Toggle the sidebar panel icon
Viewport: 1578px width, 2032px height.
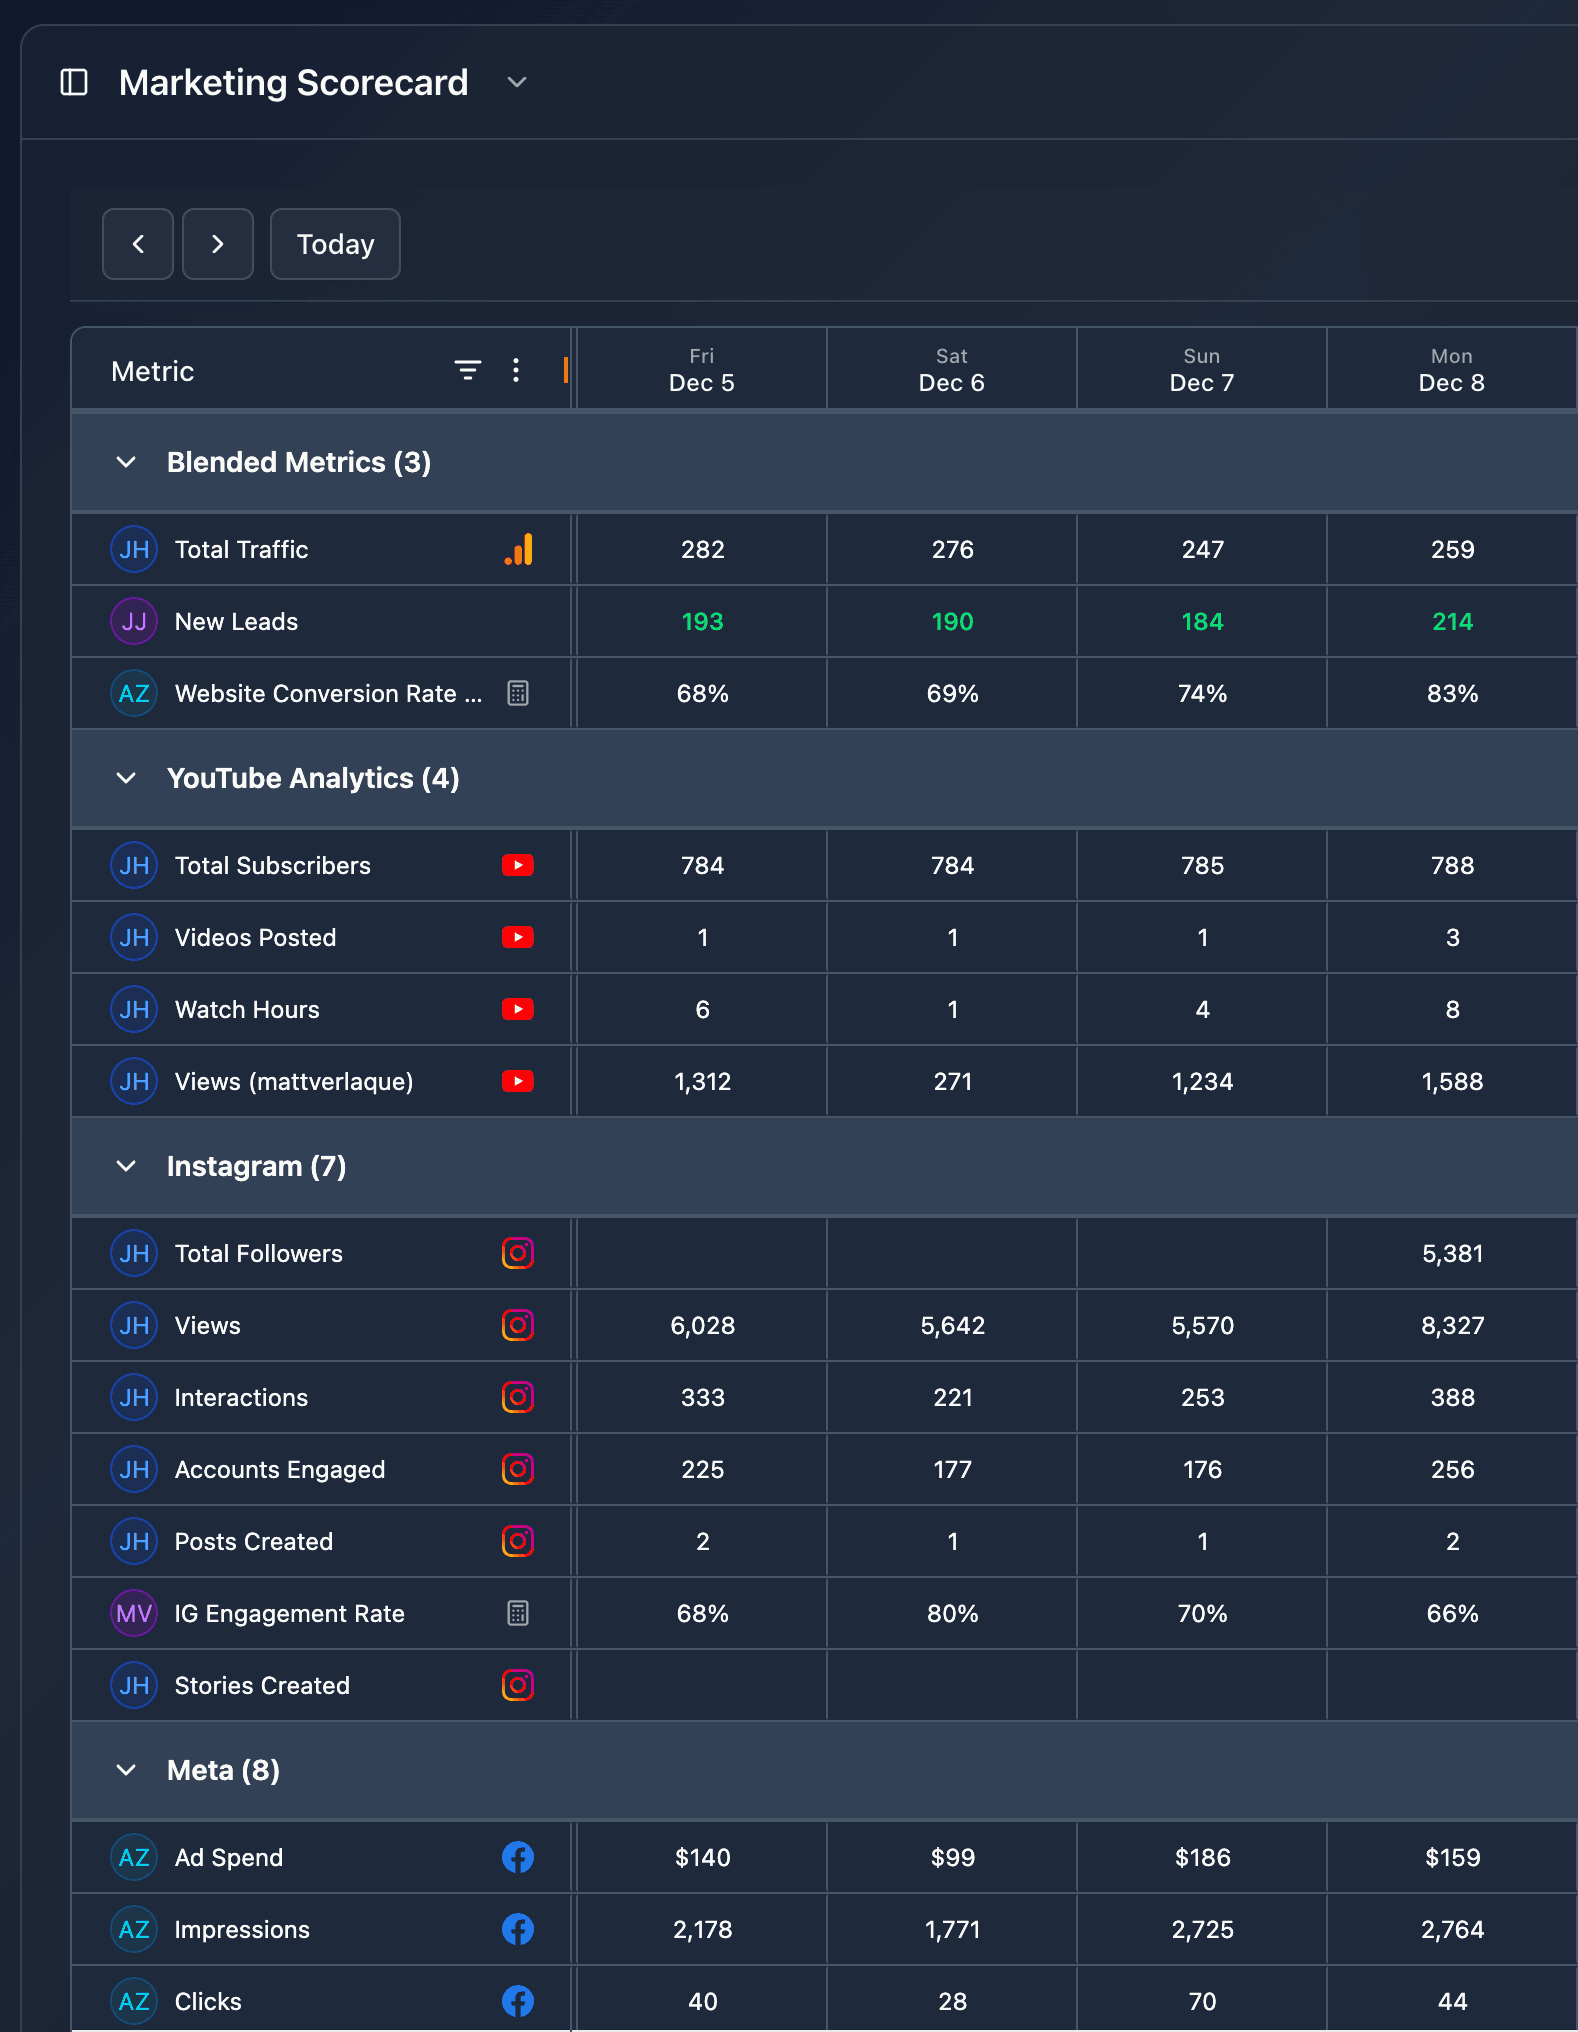[74, 82]
